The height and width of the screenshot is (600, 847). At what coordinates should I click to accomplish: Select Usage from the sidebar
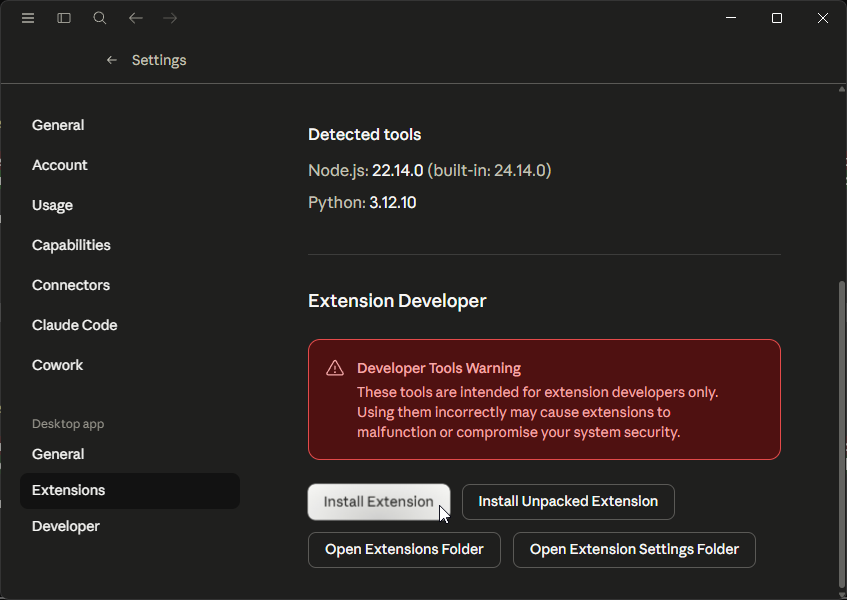pyautogui.click(x=52, y=204)
